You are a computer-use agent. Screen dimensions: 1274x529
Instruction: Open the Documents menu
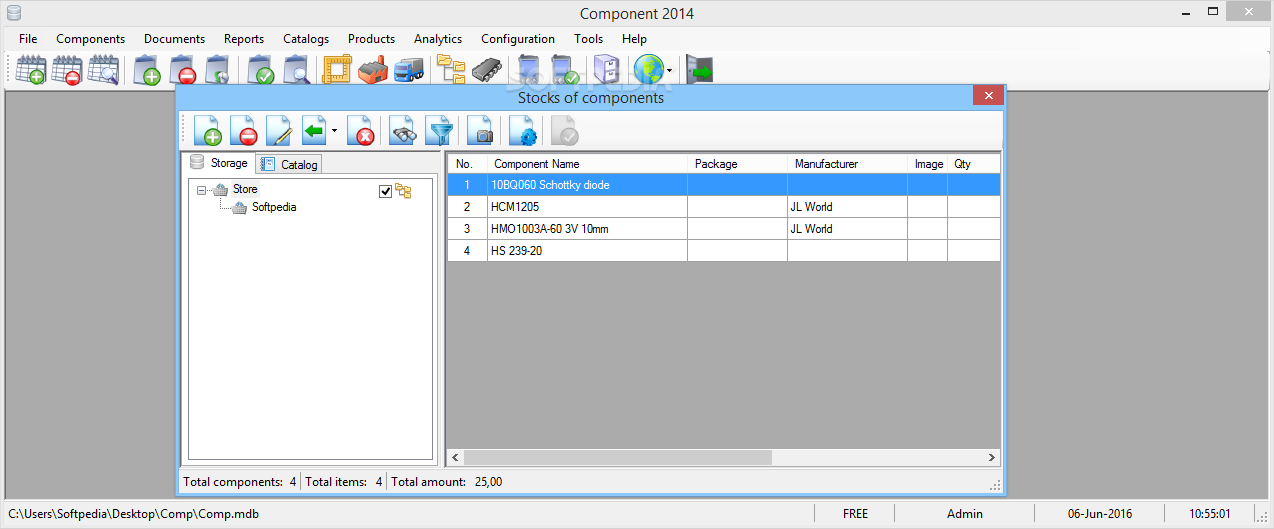(174, 39)
